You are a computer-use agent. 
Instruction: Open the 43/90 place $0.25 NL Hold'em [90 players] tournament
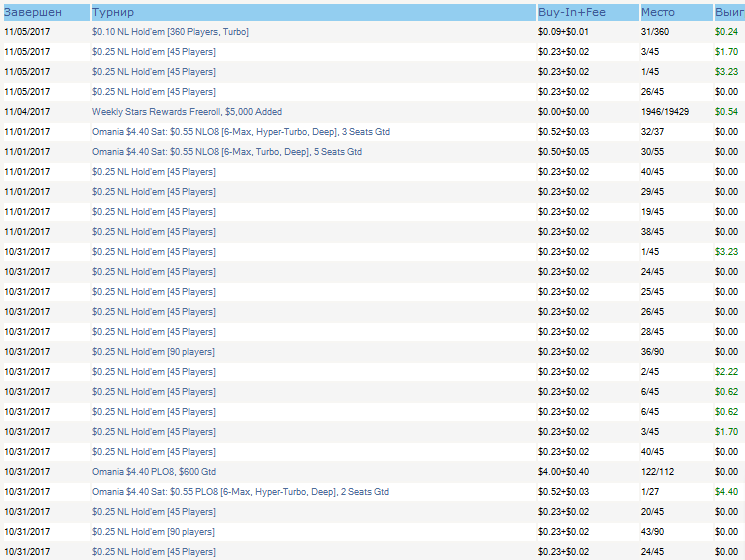click(153, 532)
